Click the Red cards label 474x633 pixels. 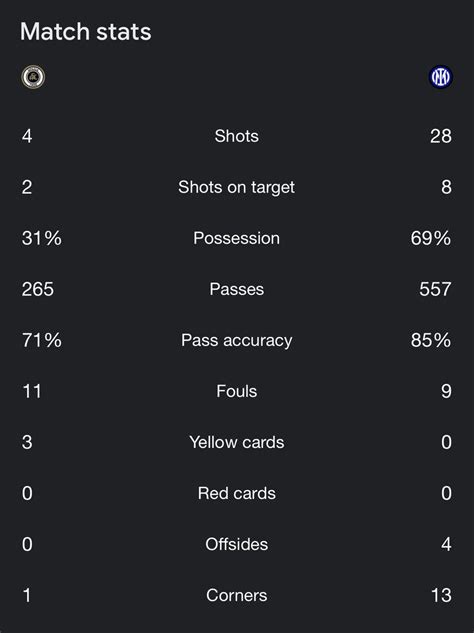[237, 493]
